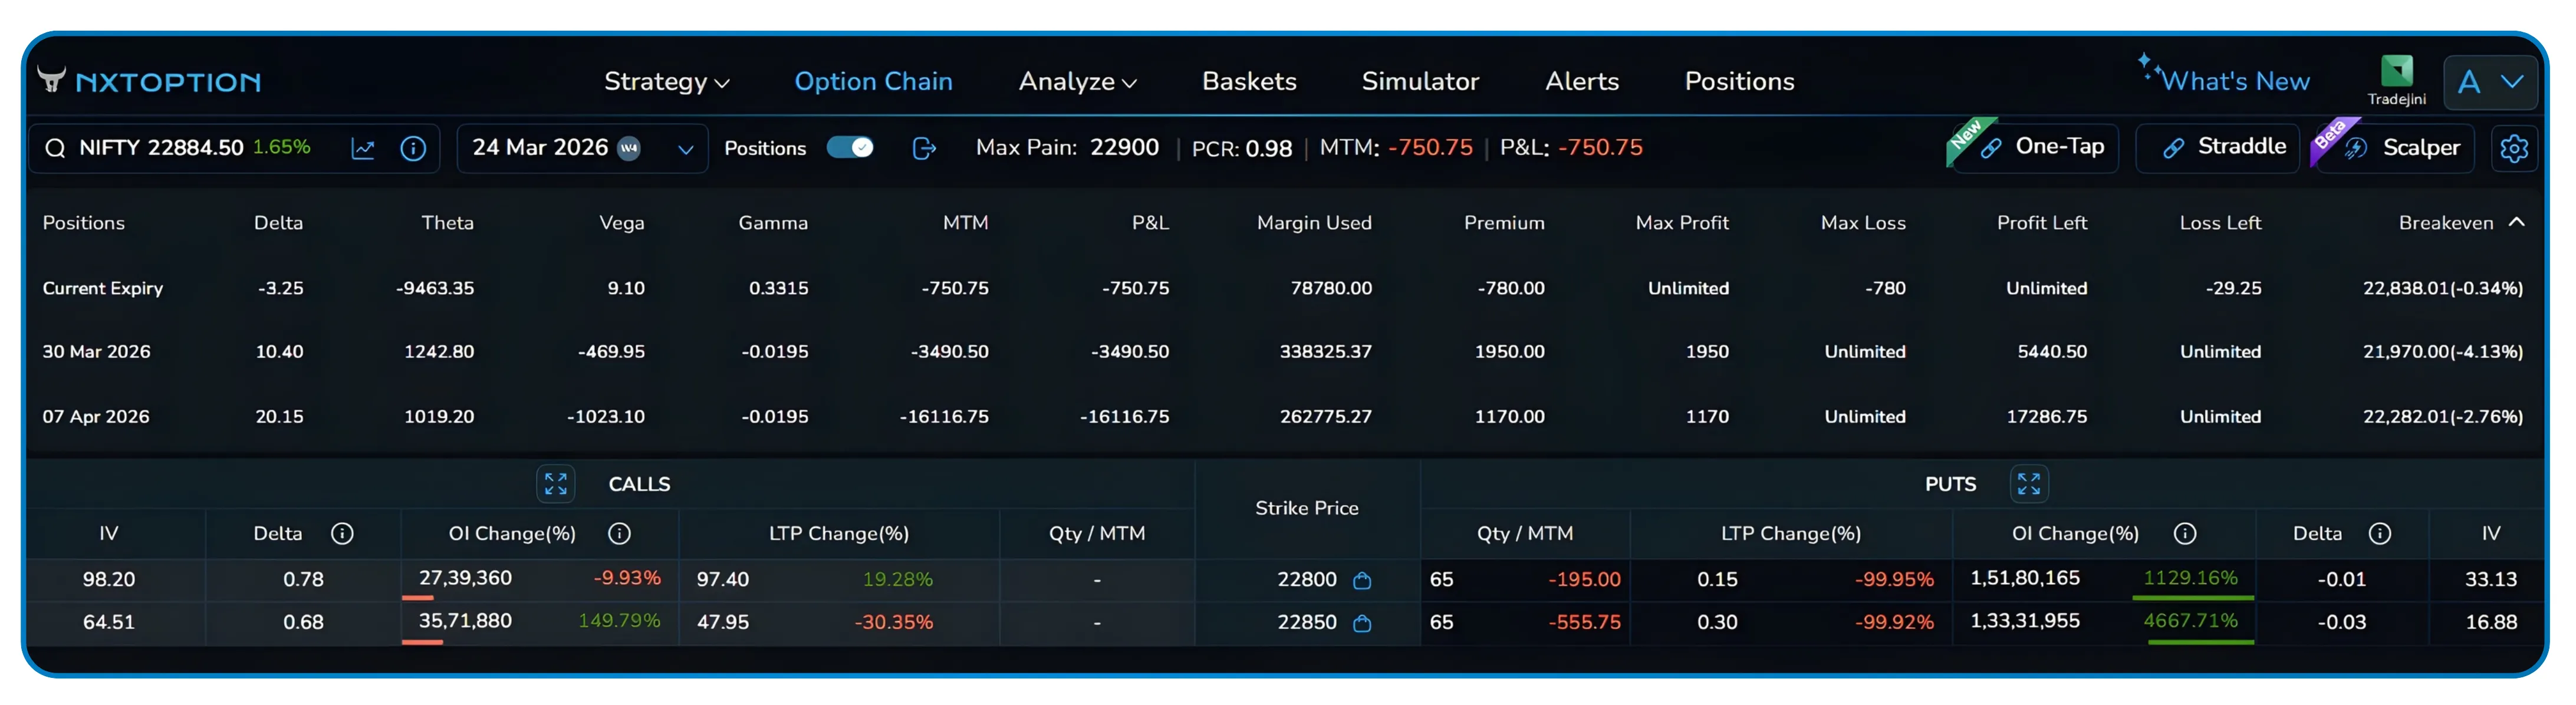This screenshot has width=2576, height=705.
Task: Go to the Option Chain section
Action: pos(873,82)
